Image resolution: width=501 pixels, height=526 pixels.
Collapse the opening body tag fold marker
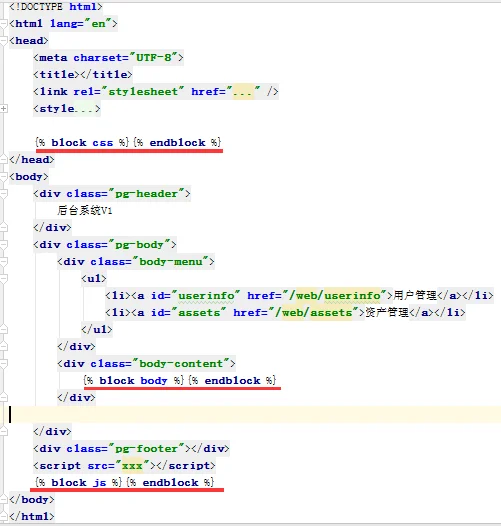tap(4, 176)
